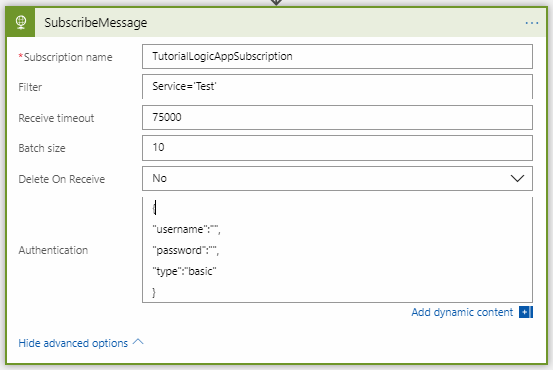The width and height of the screenshot is (553, 370).
Task: Focus the Subscription name input field
Action: [337, 56]
